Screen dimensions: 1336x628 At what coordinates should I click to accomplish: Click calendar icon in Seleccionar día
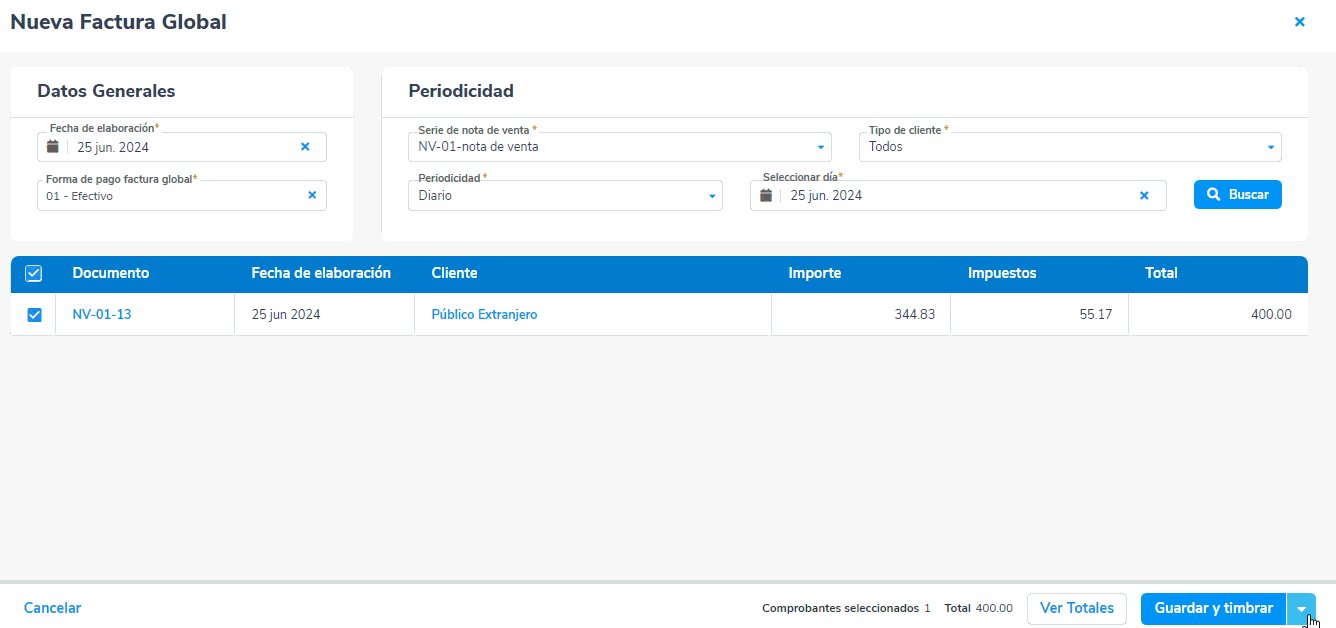coord(766,196)
